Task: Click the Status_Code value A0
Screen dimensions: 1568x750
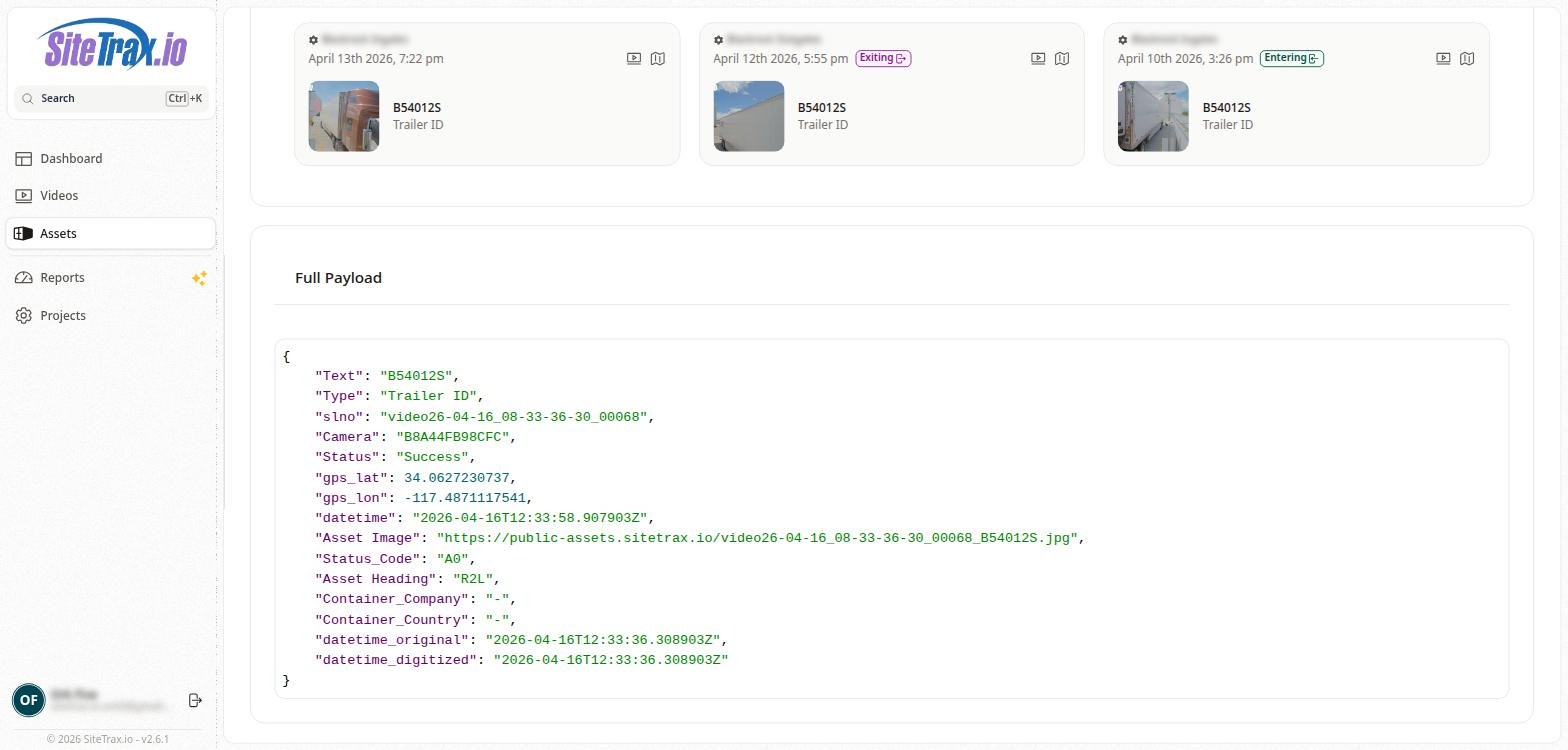Action: [453, 559]
